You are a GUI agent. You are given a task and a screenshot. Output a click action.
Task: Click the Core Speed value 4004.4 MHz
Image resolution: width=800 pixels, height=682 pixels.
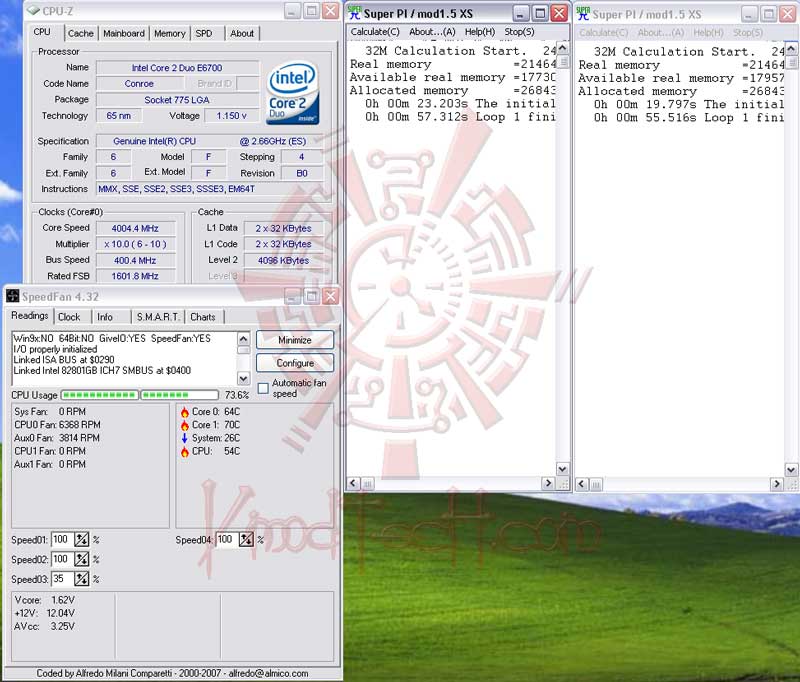tap(135, 229)
